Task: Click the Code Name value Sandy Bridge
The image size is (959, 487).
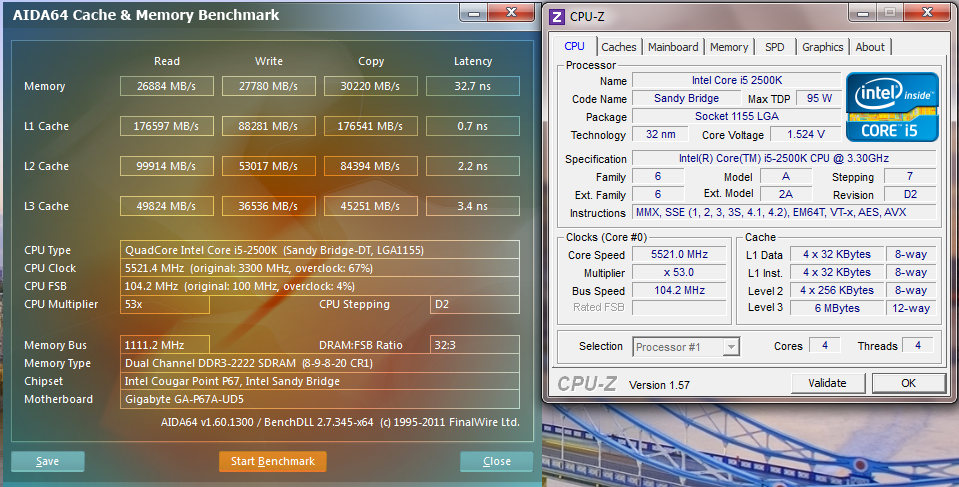Action: (x=686, y=98)
